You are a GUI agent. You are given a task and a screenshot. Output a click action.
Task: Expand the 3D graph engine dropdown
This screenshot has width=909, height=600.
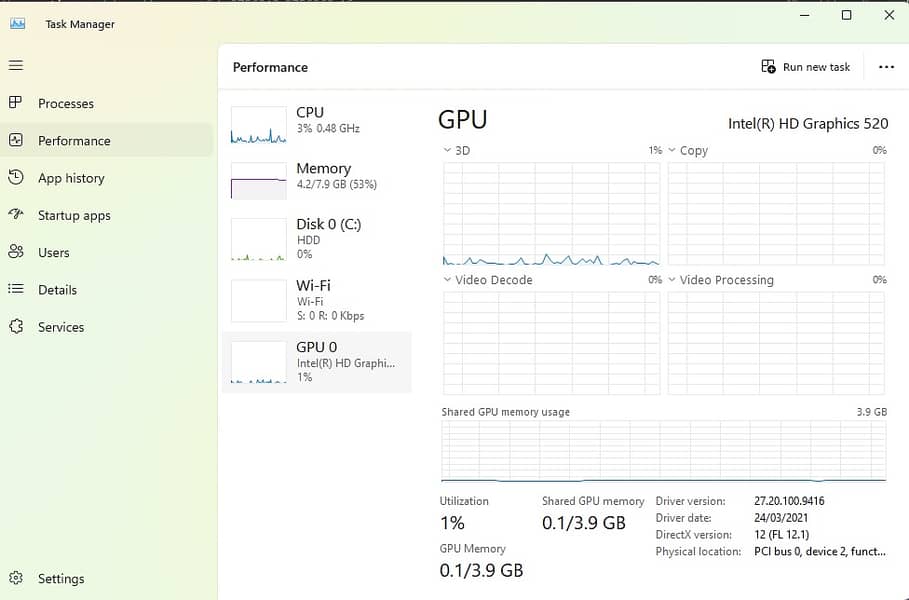(447, 150)
